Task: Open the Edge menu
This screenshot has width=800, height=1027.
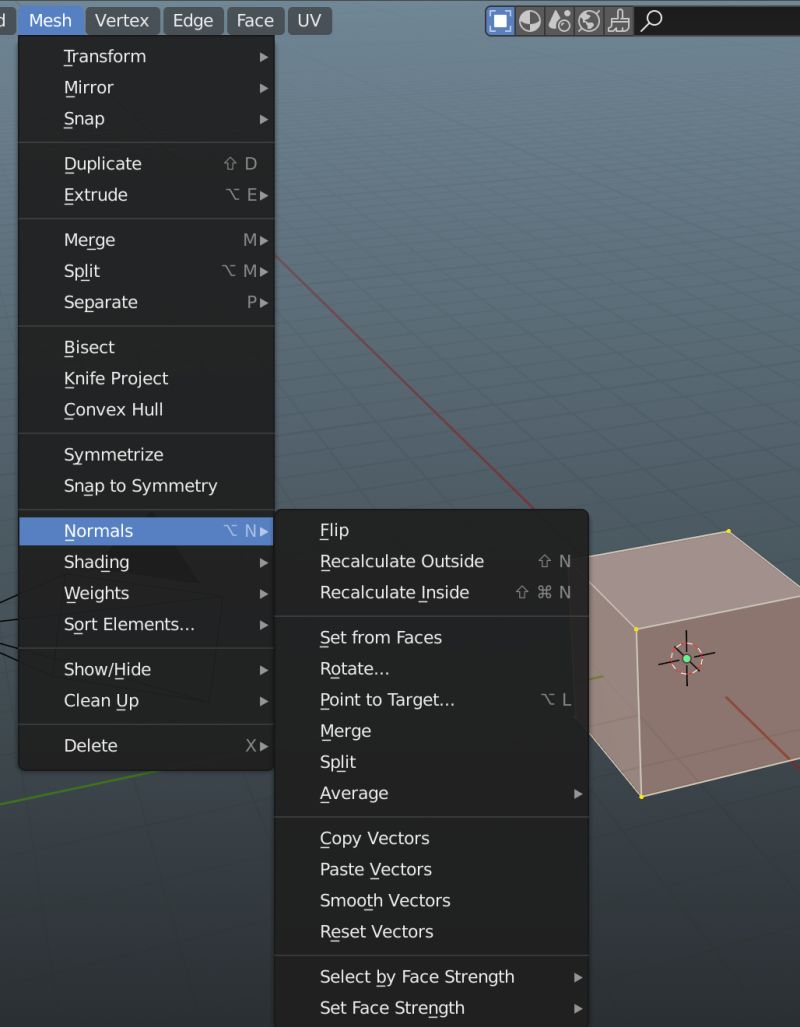Action: click(x=192, y=20)
